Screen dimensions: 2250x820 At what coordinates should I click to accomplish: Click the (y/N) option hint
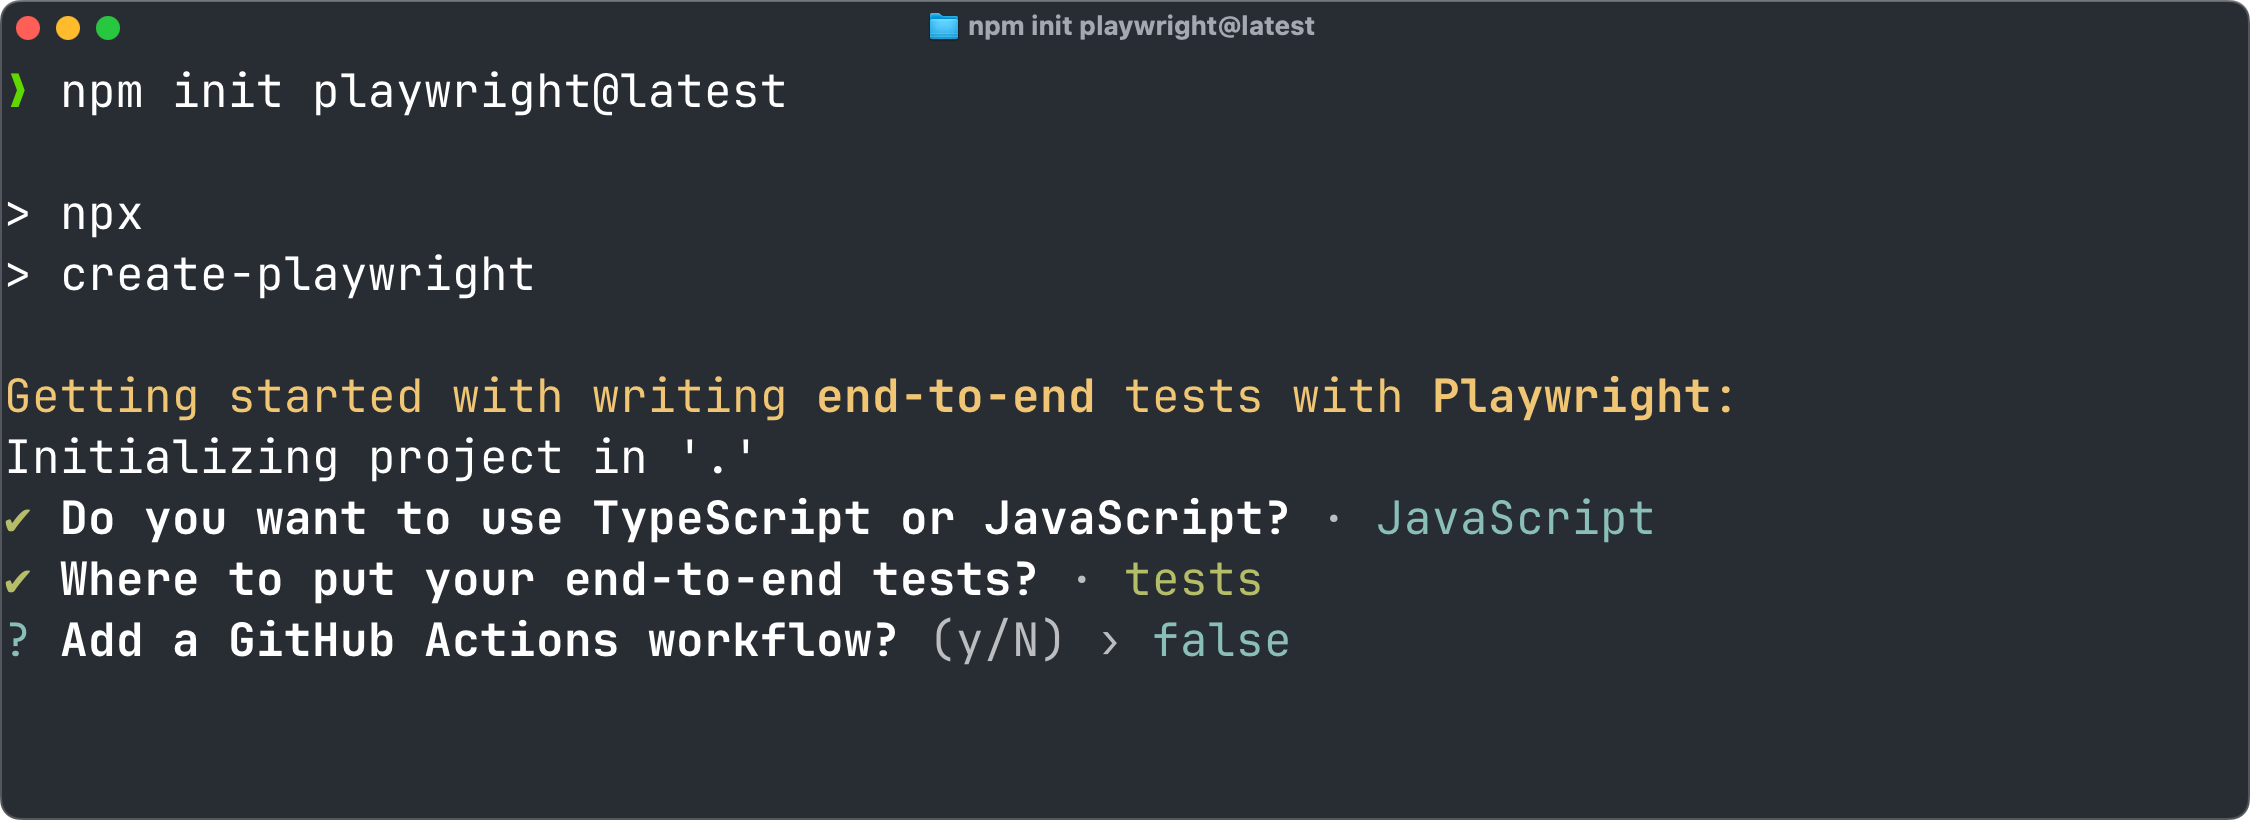point(998,640)
